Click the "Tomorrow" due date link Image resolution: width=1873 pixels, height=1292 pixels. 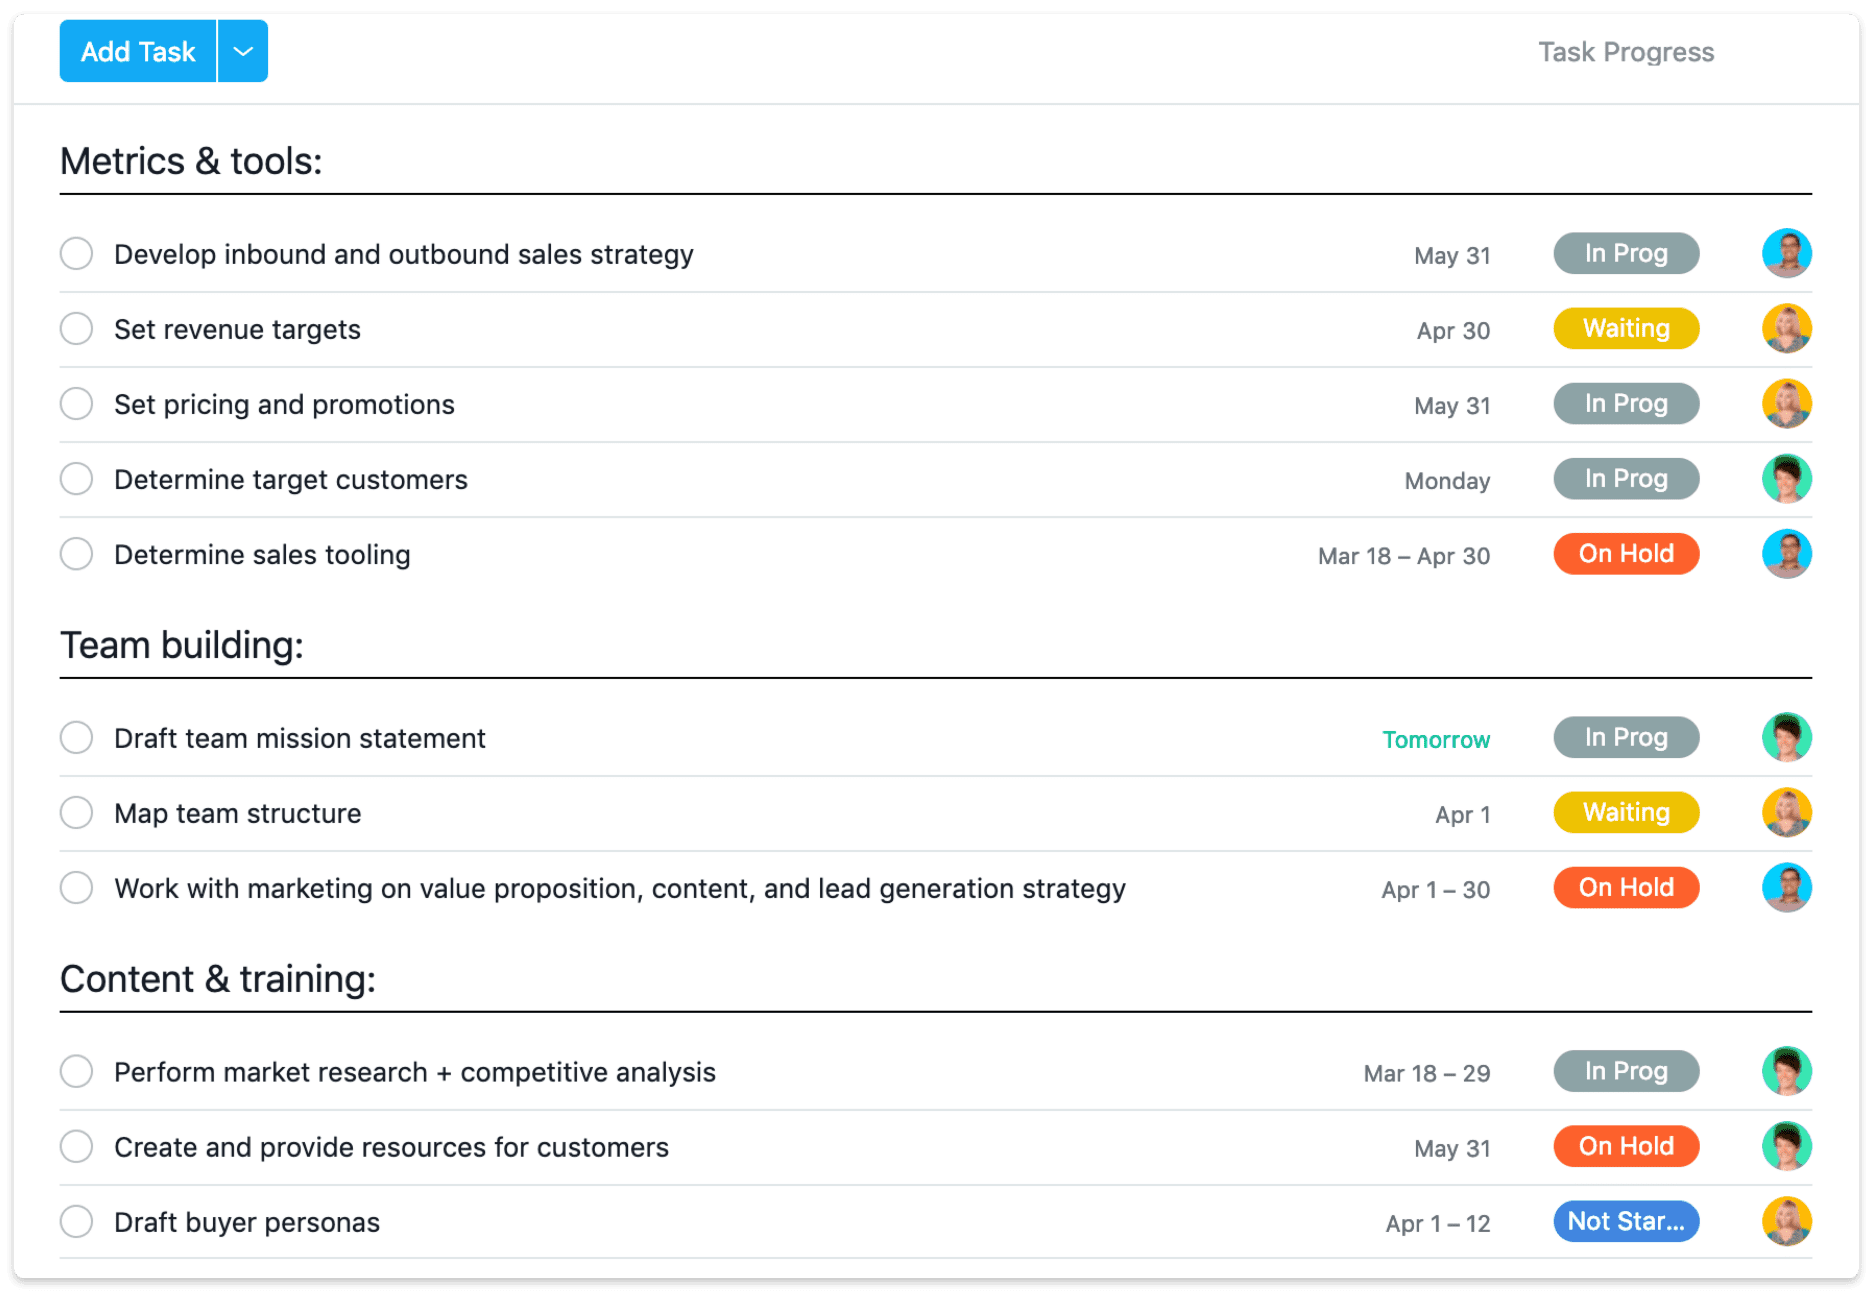click(x=1436, y=740)
